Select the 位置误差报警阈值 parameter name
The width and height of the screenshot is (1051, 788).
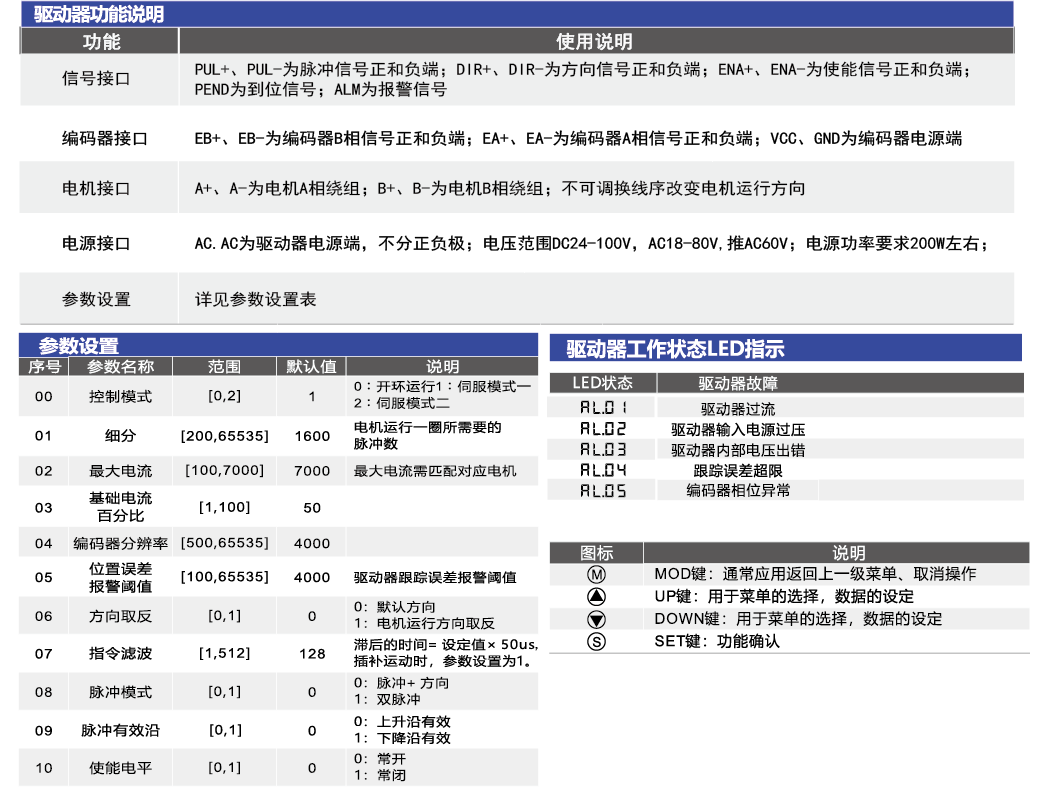pyautogui.click(x=121, y=578)
